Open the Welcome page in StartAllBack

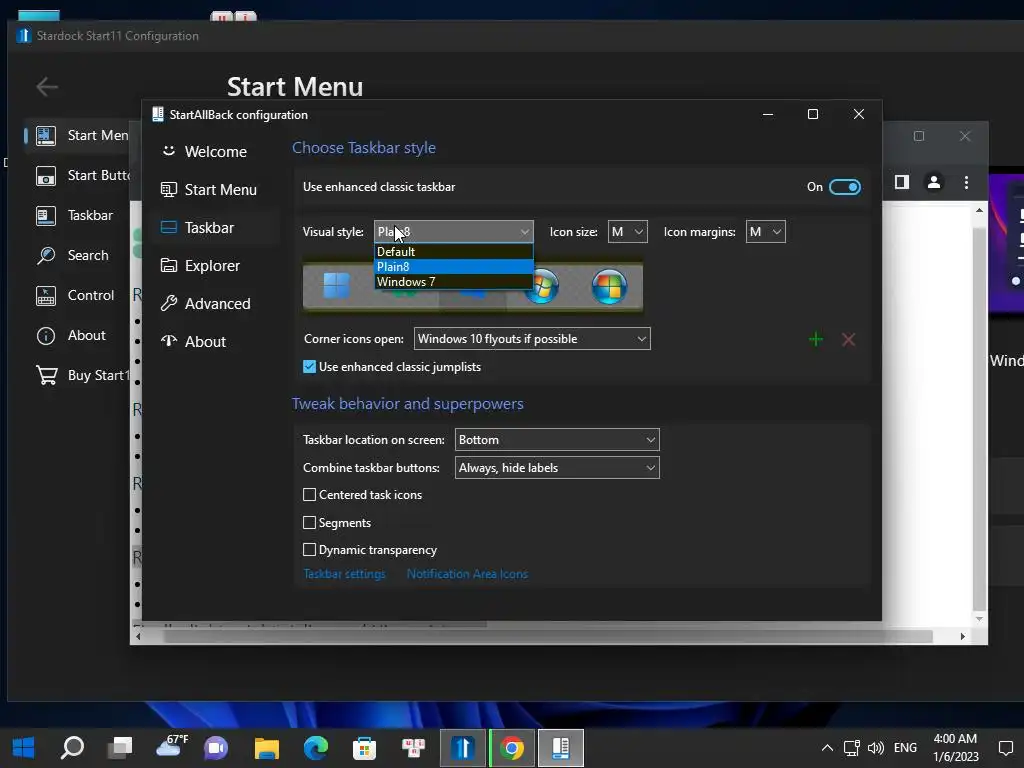point(204,152)
